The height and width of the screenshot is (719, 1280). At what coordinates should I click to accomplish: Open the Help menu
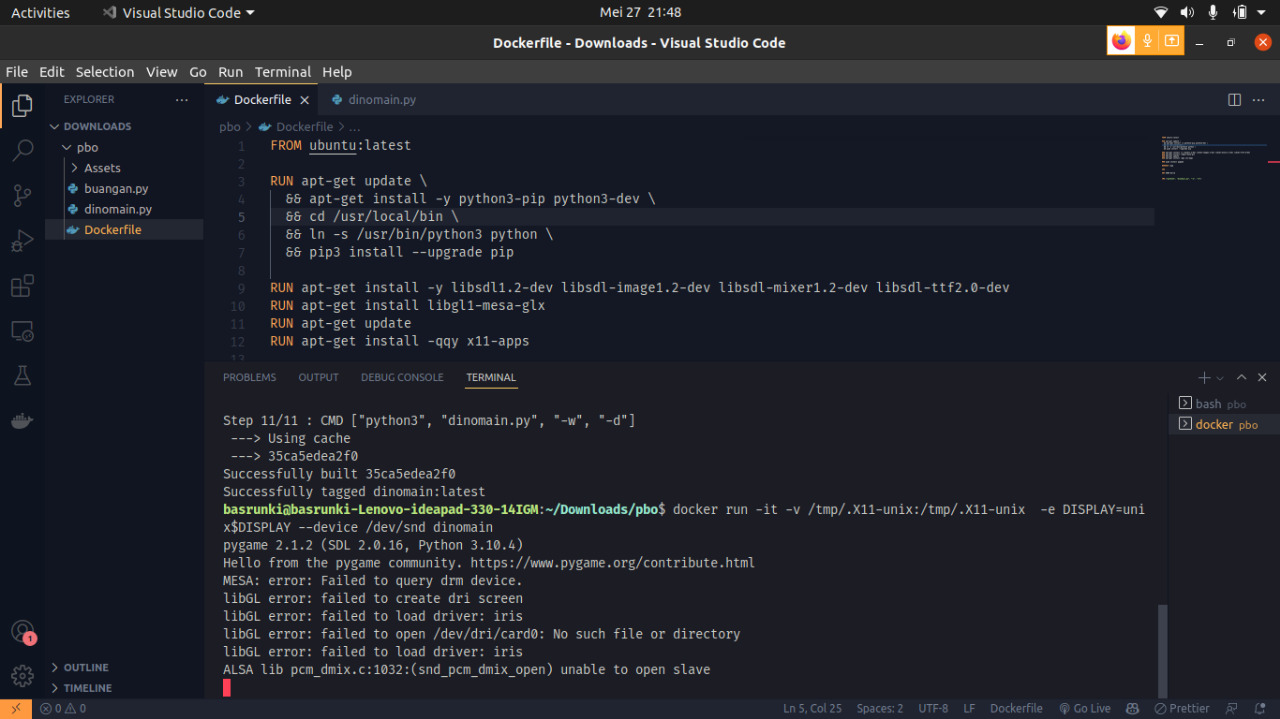coord(337,72)
